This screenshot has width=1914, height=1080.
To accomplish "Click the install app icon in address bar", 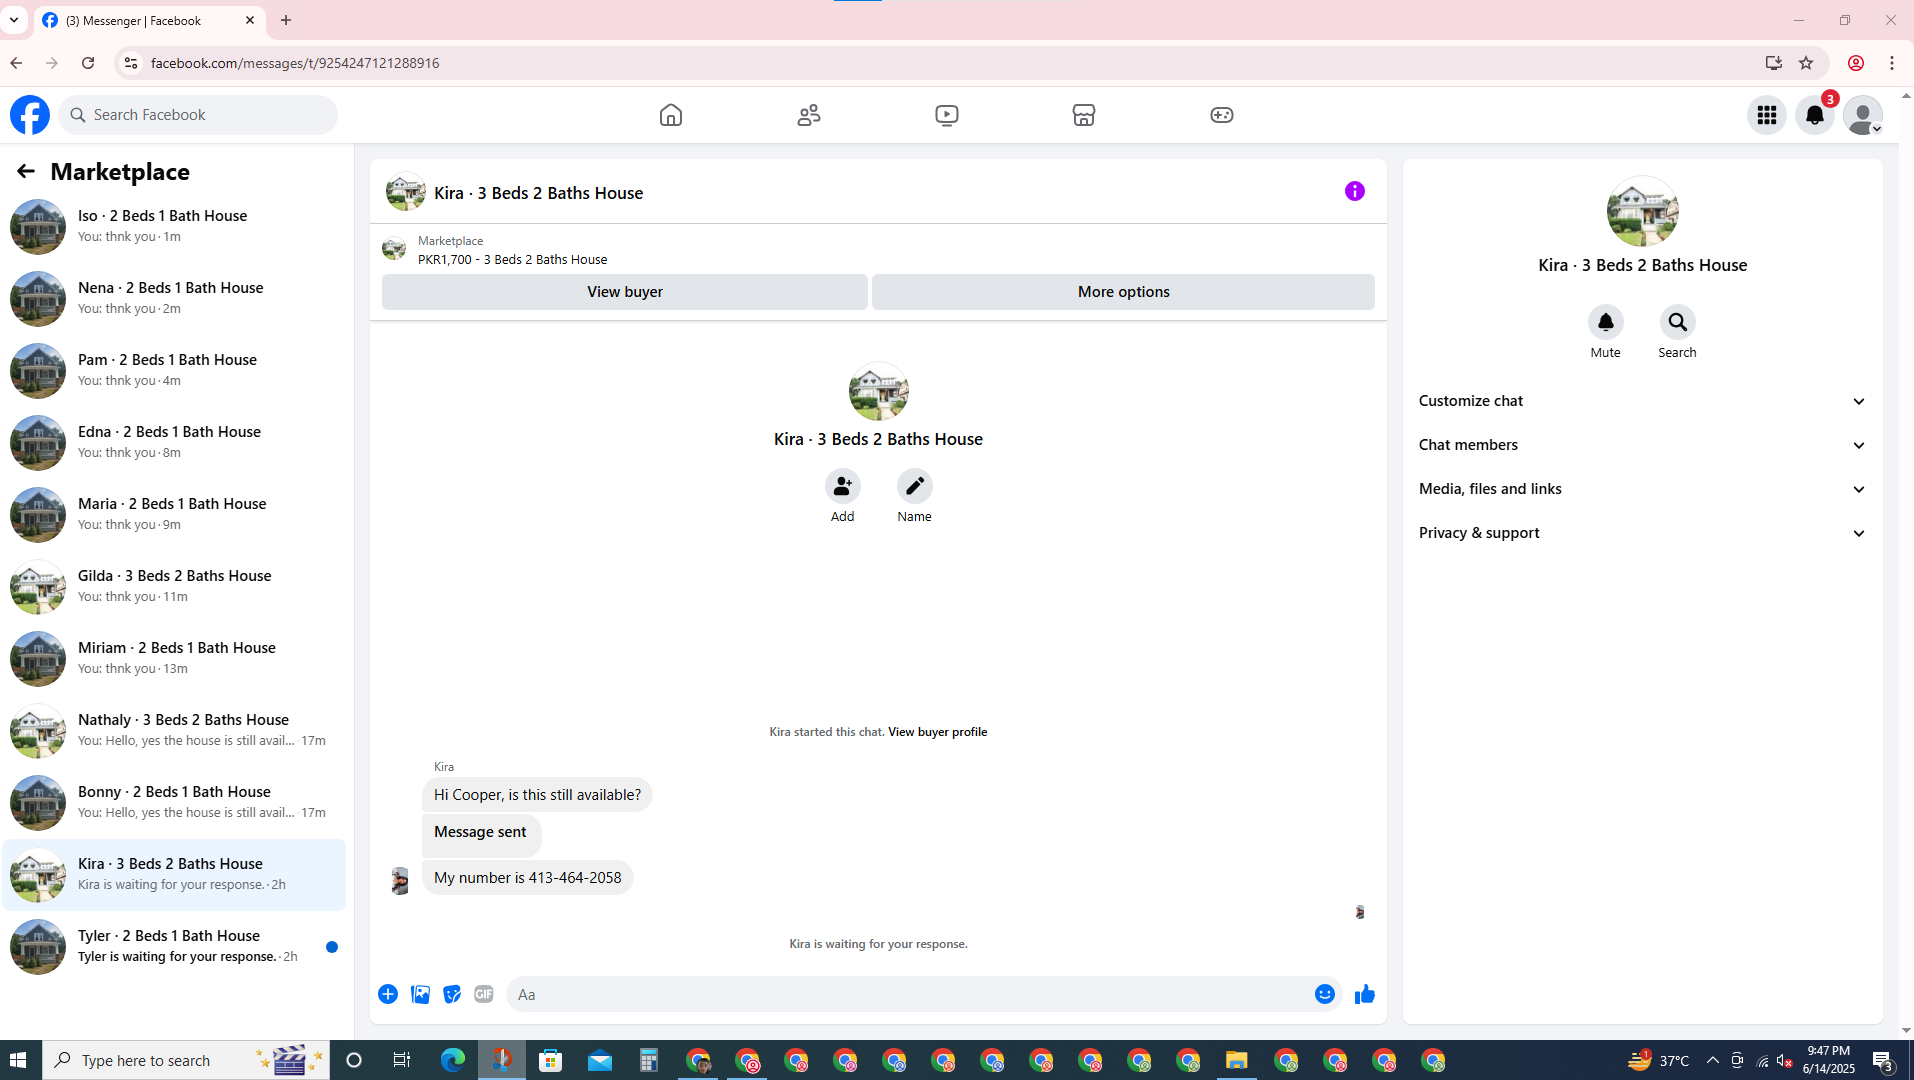I will [1773, 63].
